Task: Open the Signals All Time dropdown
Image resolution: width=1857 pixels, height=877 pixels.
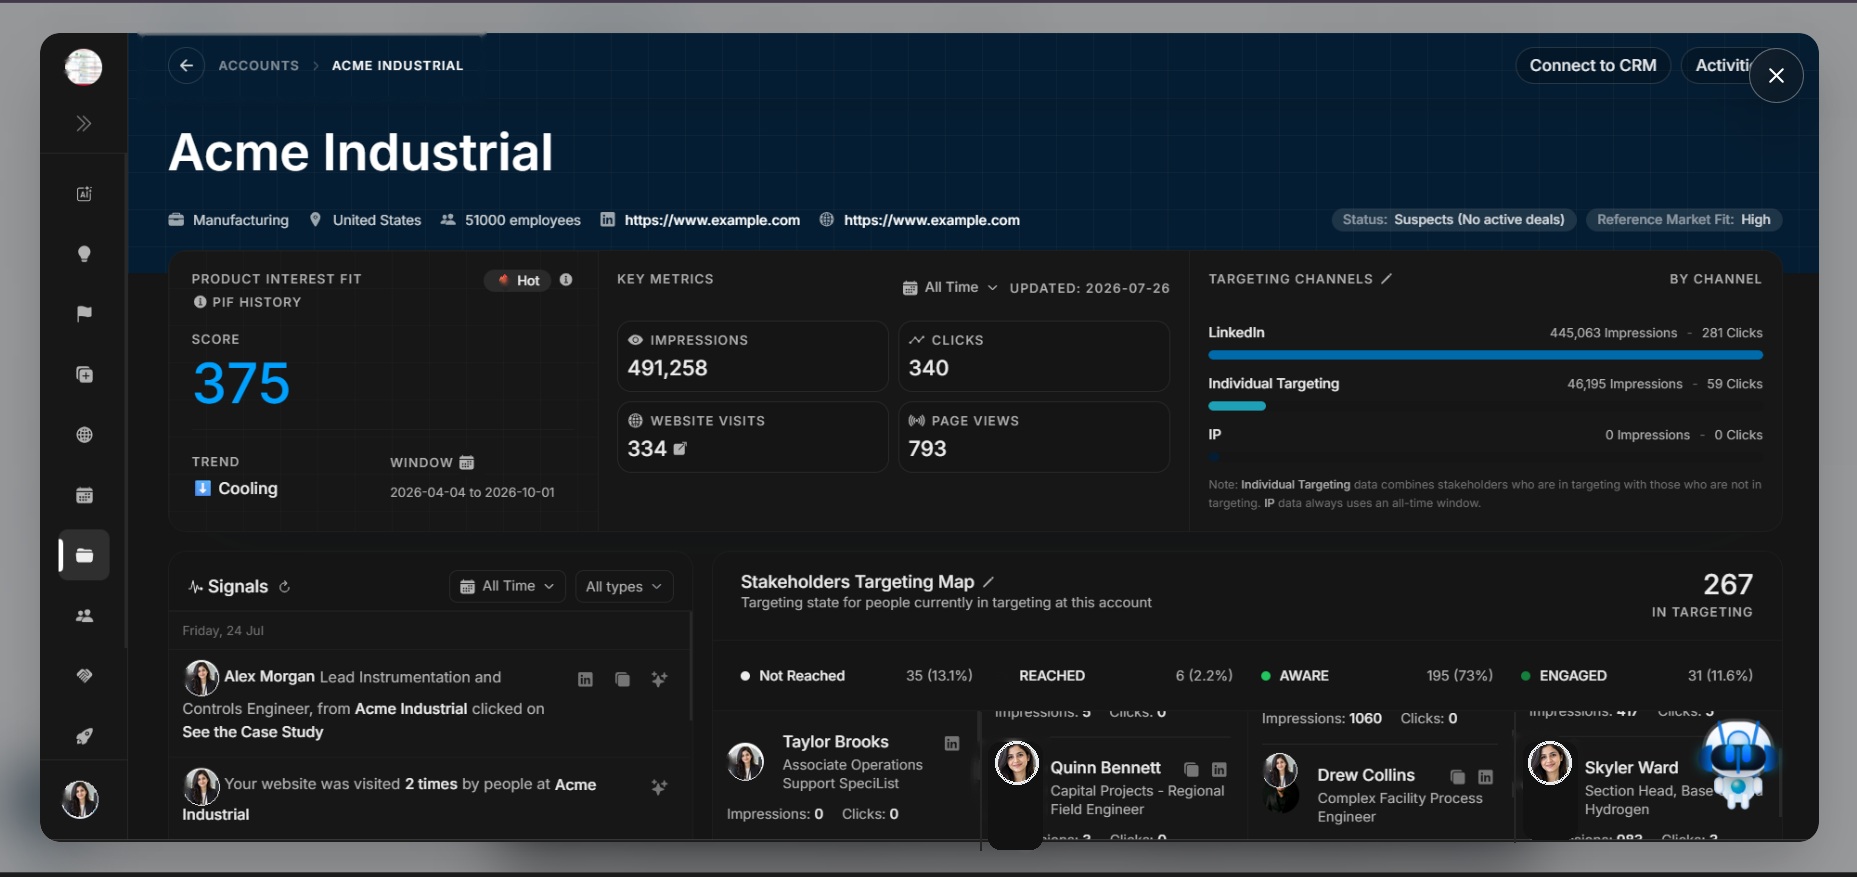Action: click(x=507, y=586)
